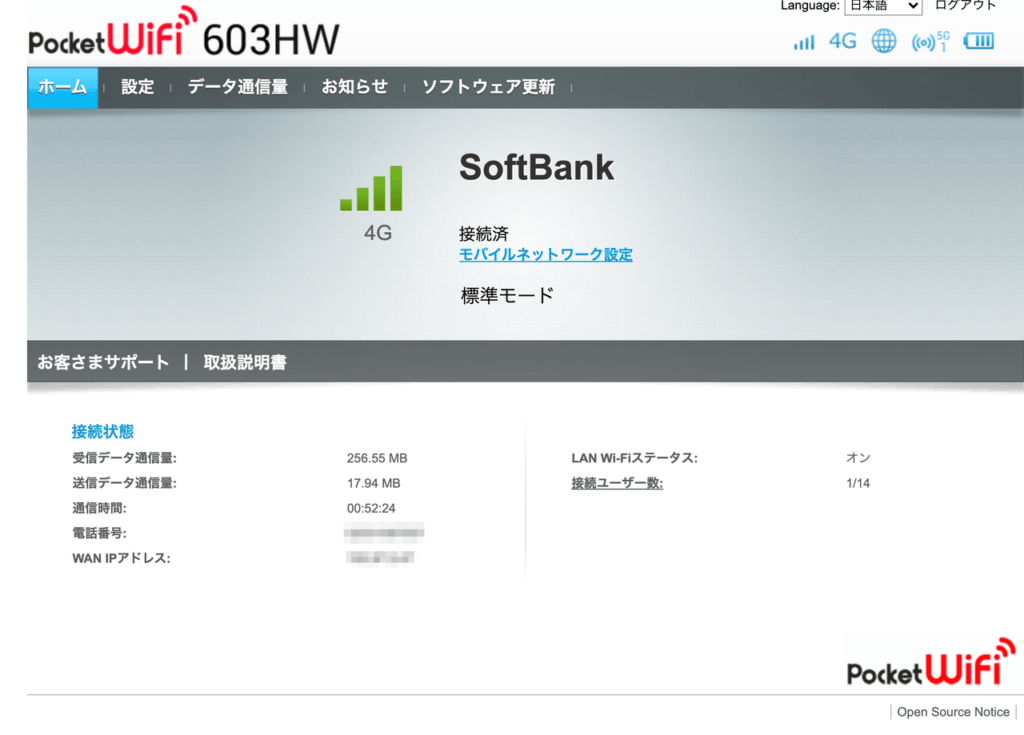Click the 送信データ通信量 label
The height and width of the screenshot is (735, 1024).
[x=124, y=483]
